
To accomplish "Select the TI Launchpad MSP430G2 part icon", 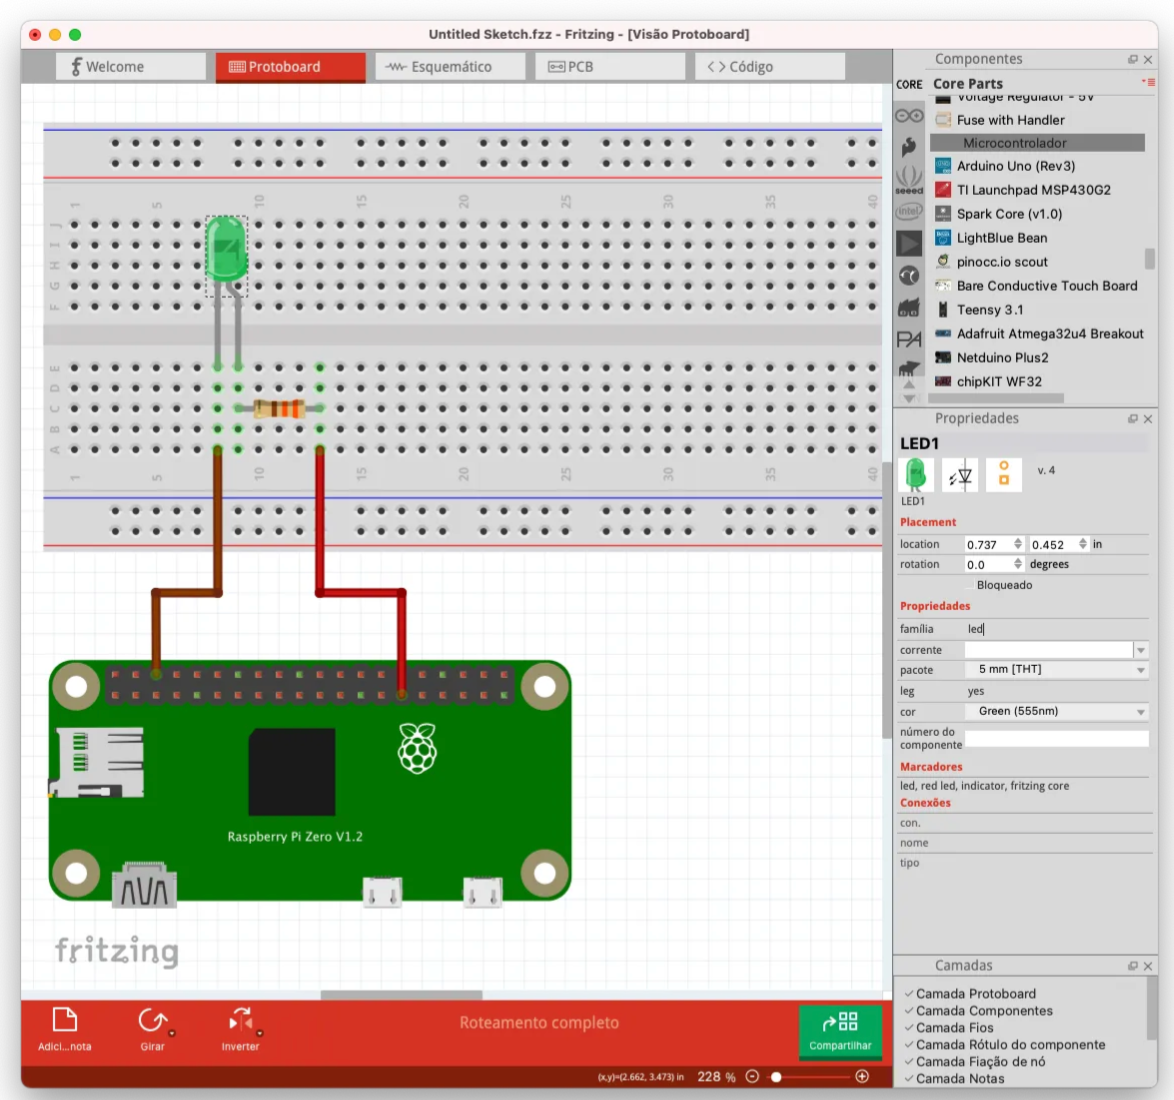I will pos(943,189).
